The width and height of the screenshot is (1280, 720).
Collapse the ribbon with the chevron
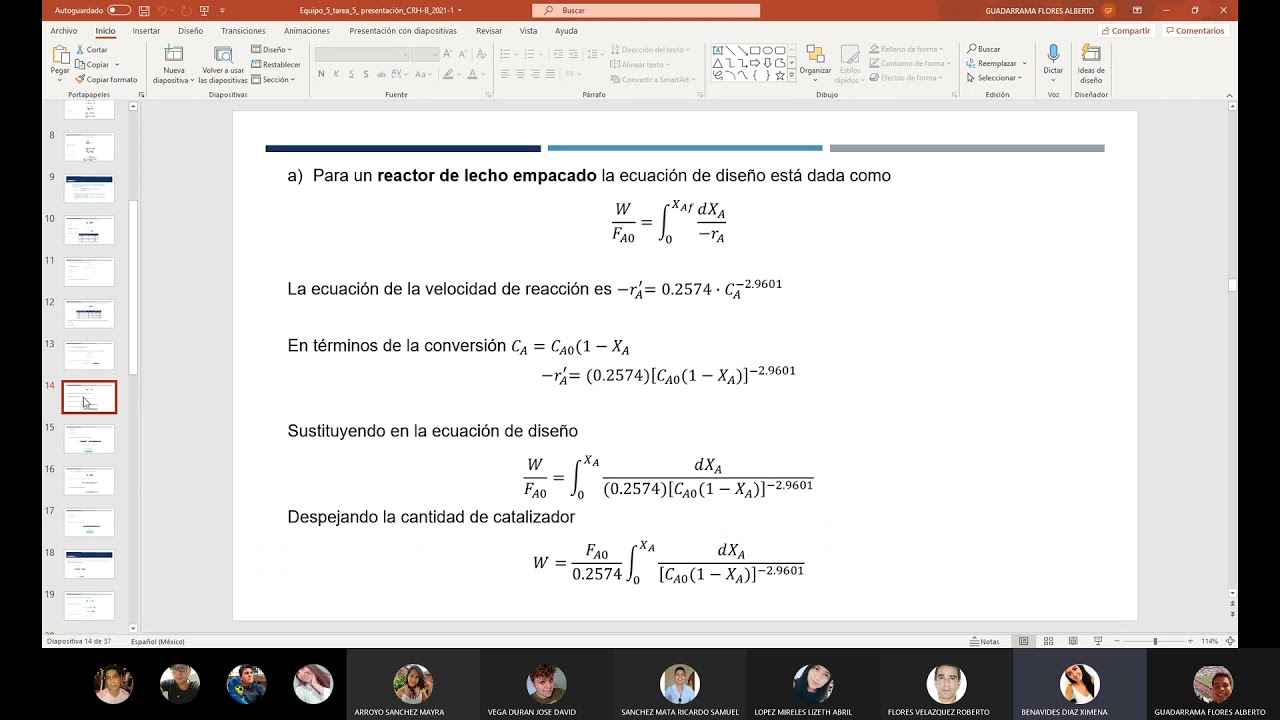1229,95
